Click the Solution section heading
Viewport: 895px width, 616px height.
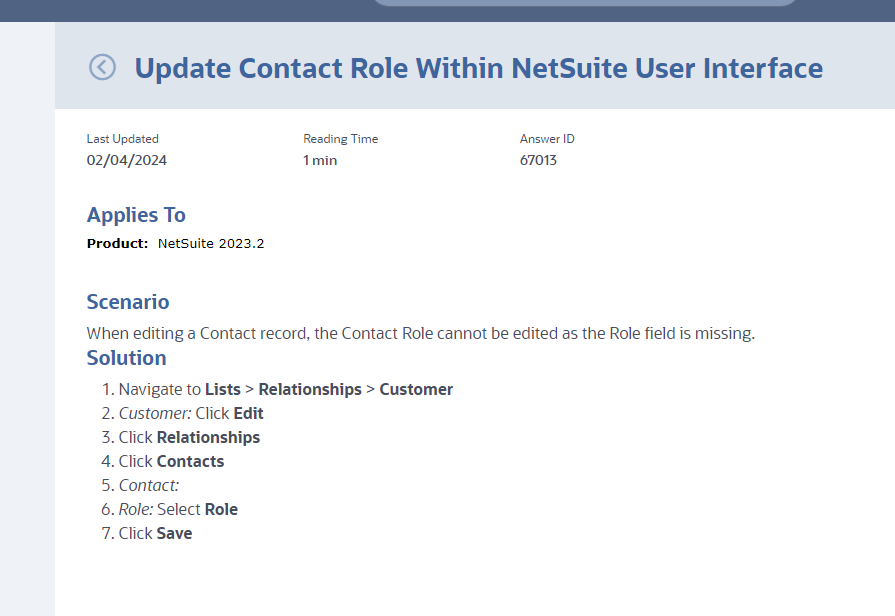point(126,358)
